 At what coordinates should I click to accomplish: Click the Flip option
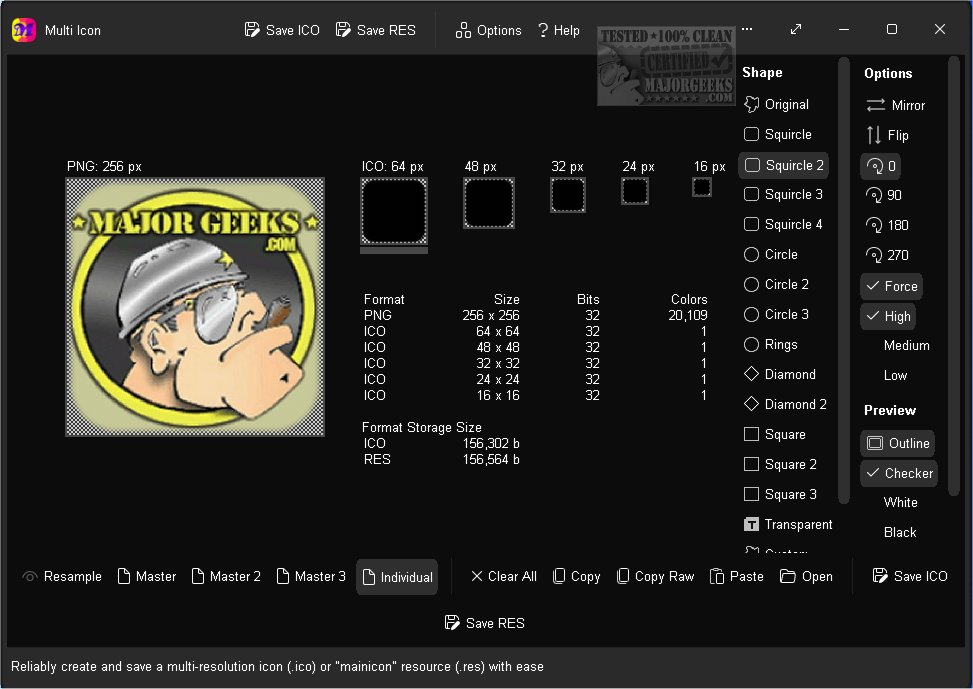click(x=887, y=135)
